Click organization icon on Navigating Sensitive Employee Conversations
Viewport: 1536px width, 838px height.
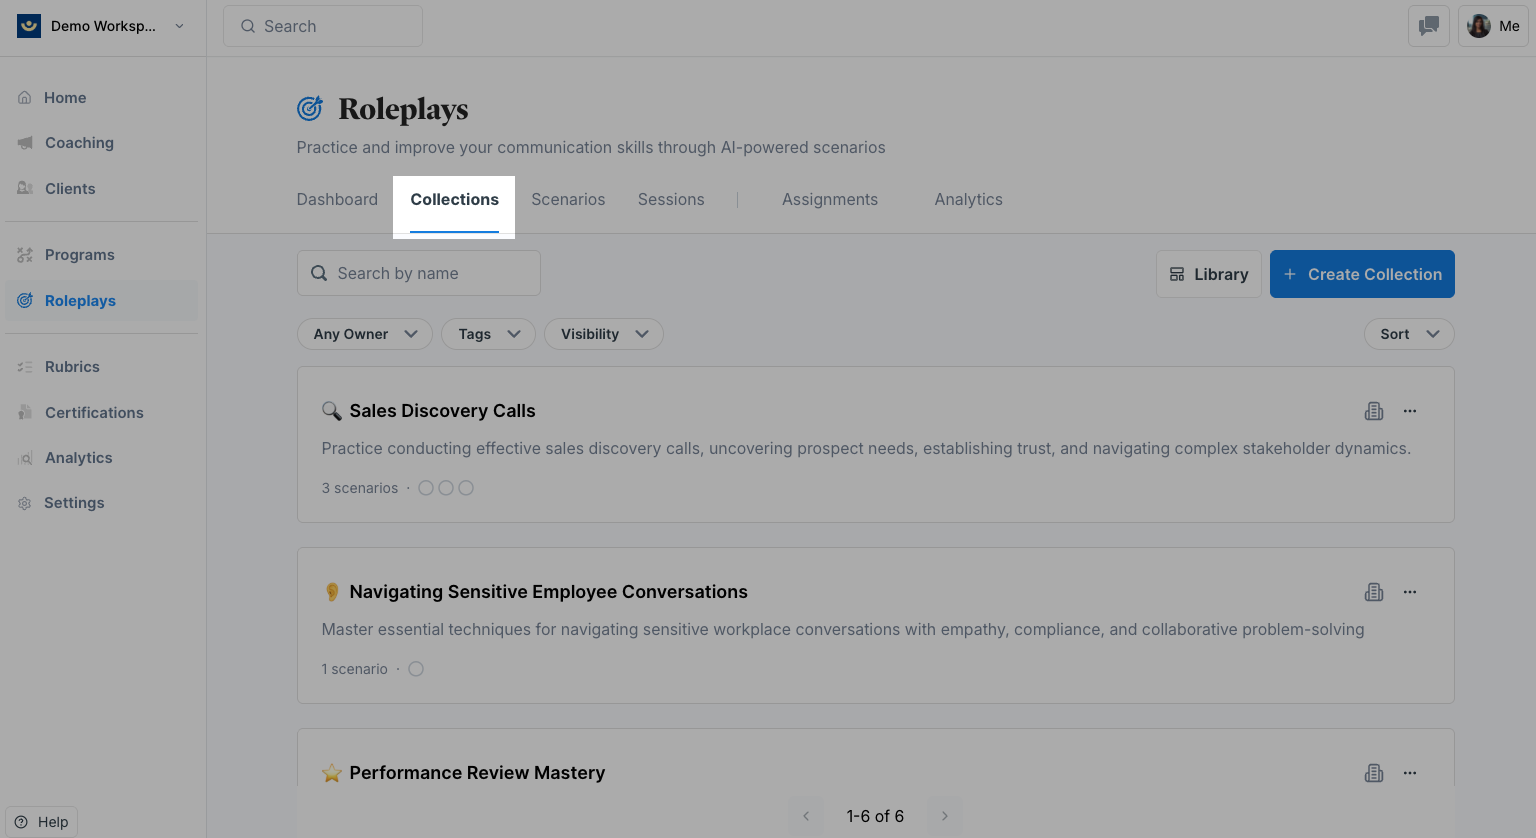(x=1374, y=592)
